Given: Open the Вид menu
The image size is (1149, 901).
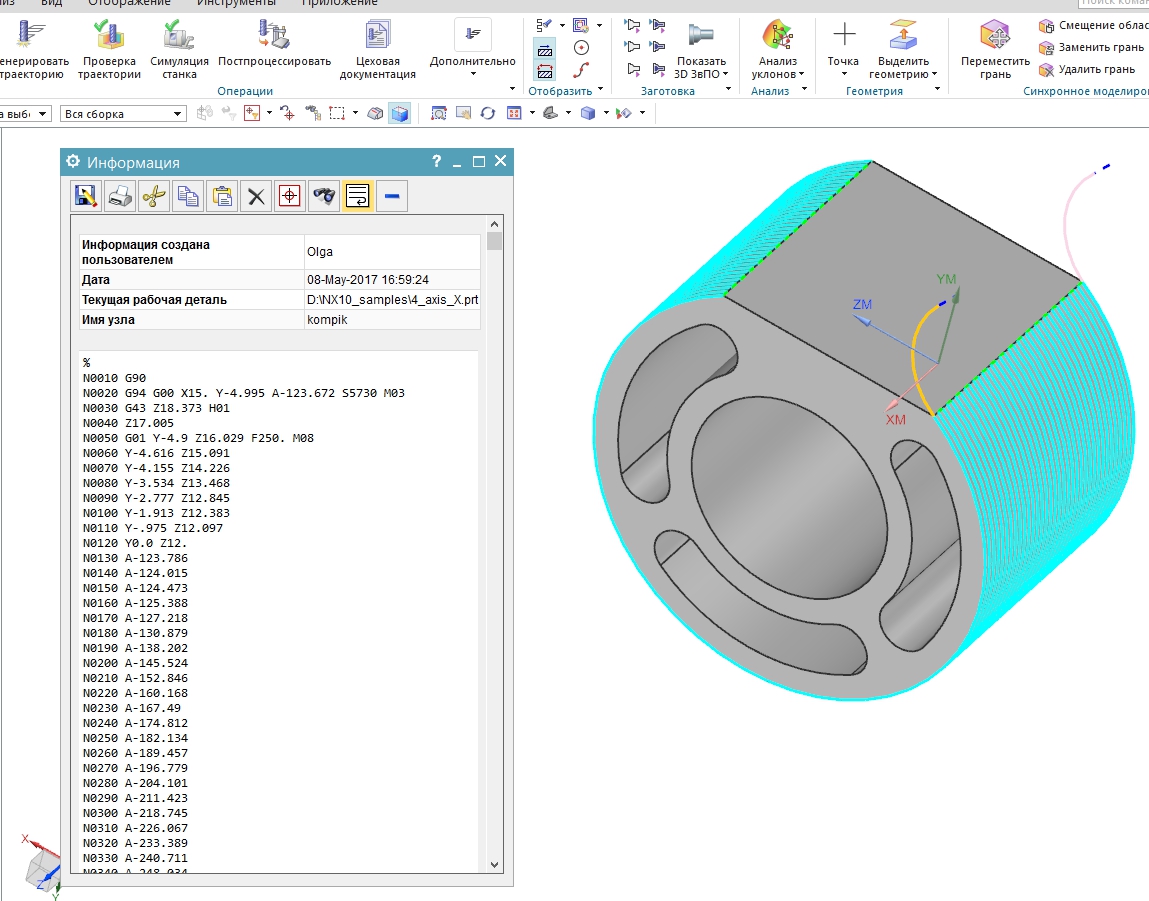Looking at the screenshot, I should point(51,3).
